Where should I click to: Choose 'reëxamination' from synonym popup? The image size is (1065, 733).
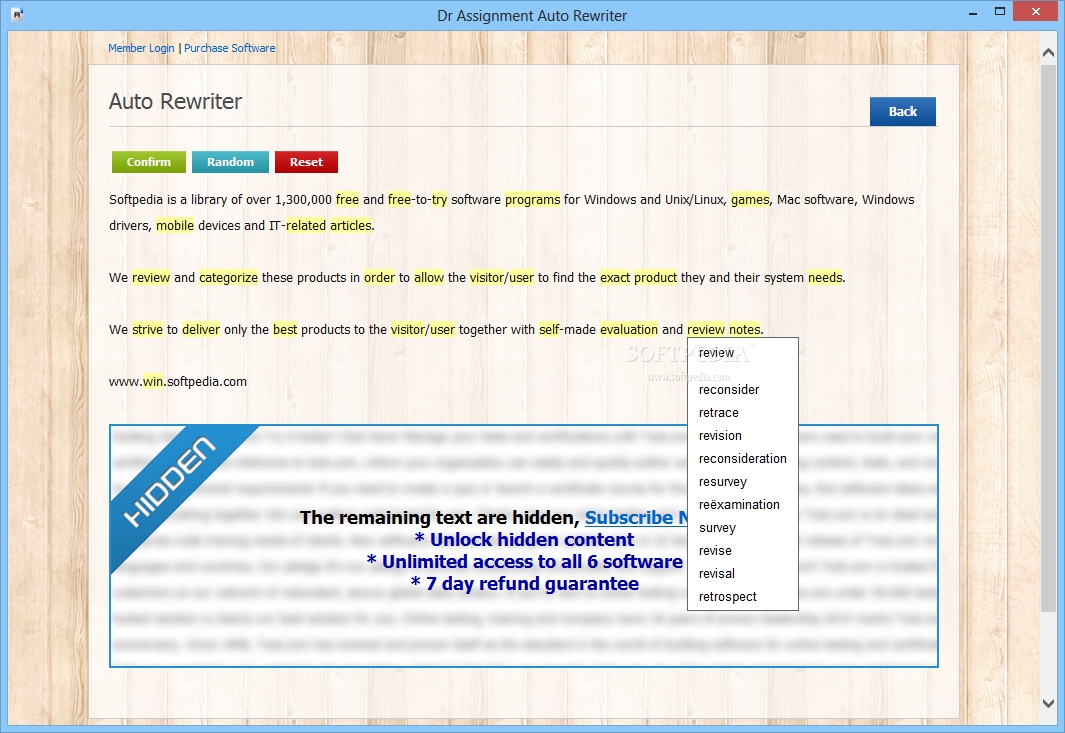pos(742,505)
